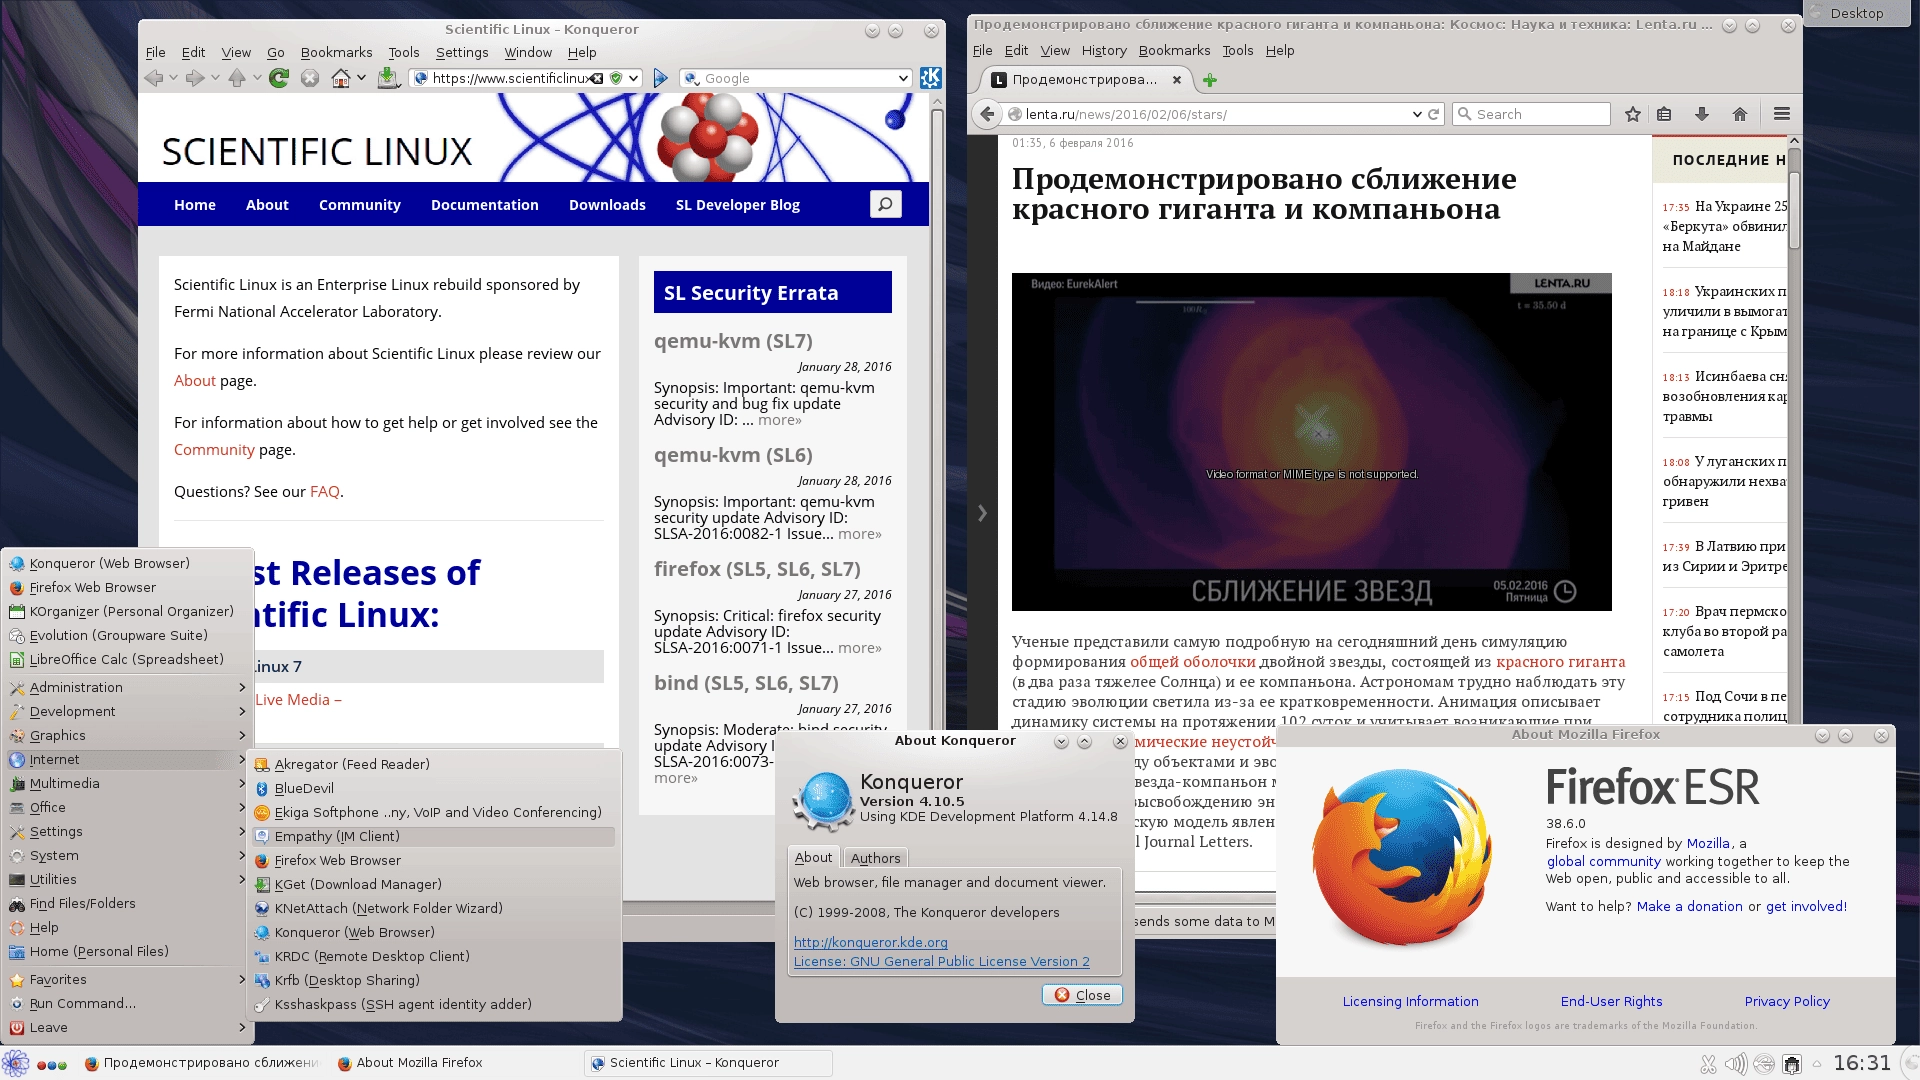1920x1080 pixels.
Task: Open the Privacy Policy link in About Firefox
Action: pyautogui.click(x=1787, y=1001)
